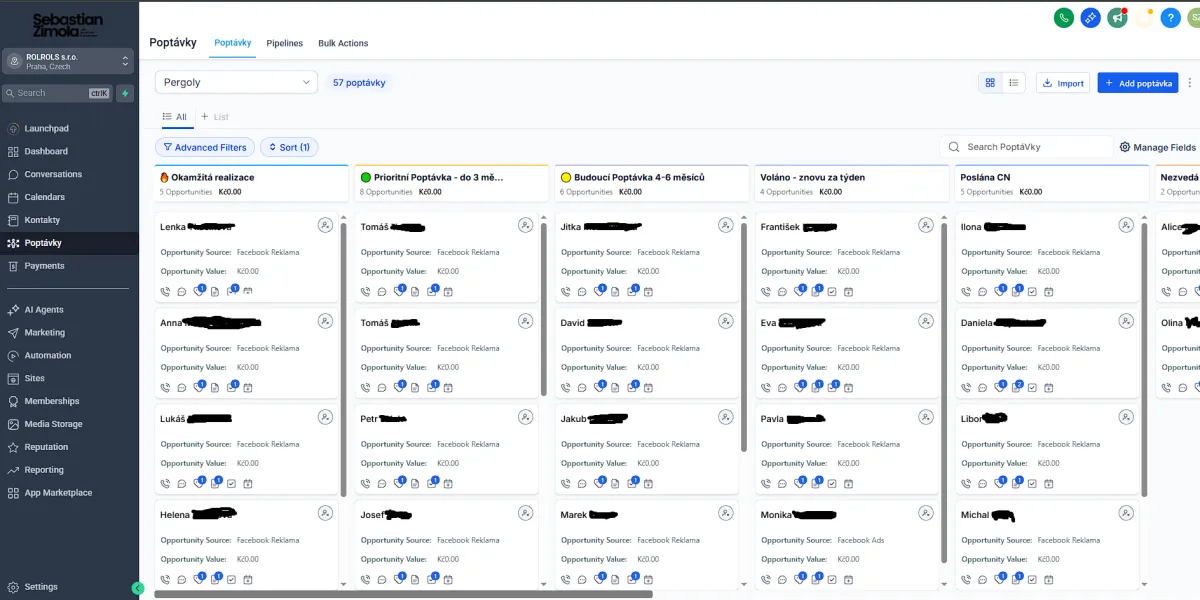Open the Sort (1) options
The height and width of the screenshot is (600, 1200).
coord(288,147)
